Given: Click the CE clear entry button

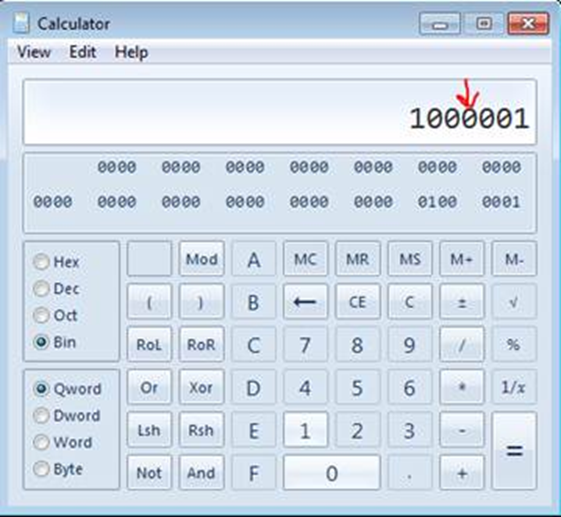Looking at the screenshot, I should point(357,302).
